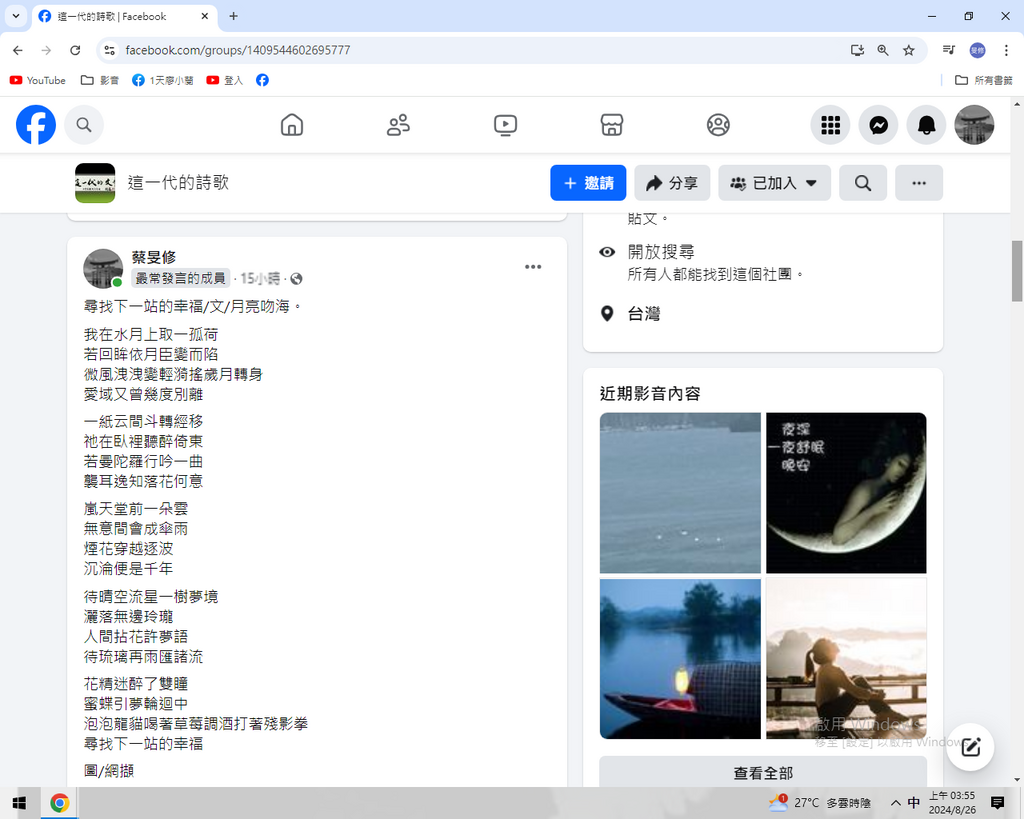Open the YouTube bookmark
This screenshot has height=819, width=1024.
(x=38, y=80)
